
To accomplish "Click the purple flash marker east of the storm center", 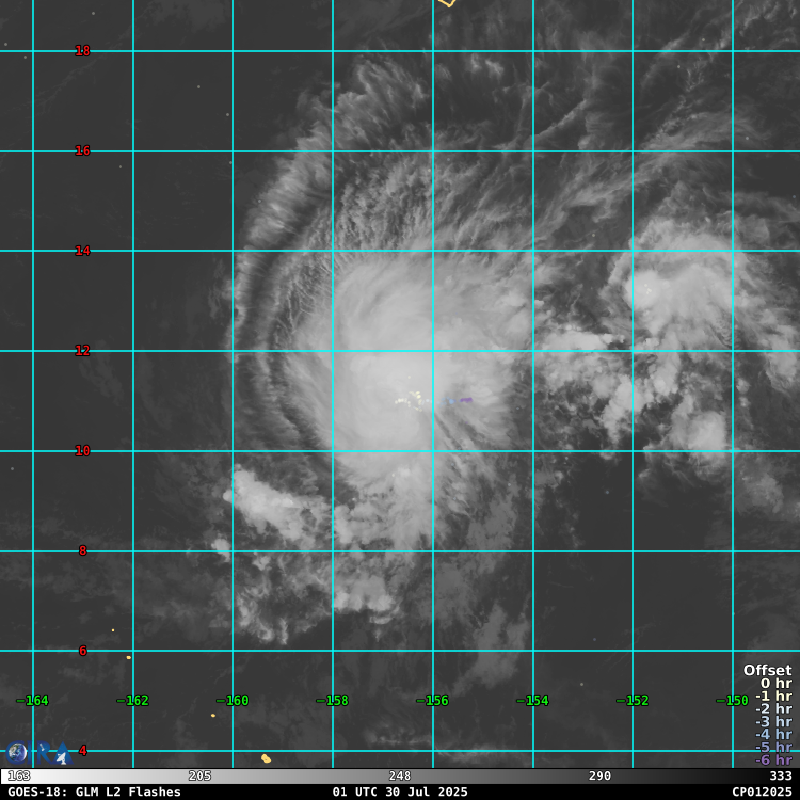I will coord(465,400).
